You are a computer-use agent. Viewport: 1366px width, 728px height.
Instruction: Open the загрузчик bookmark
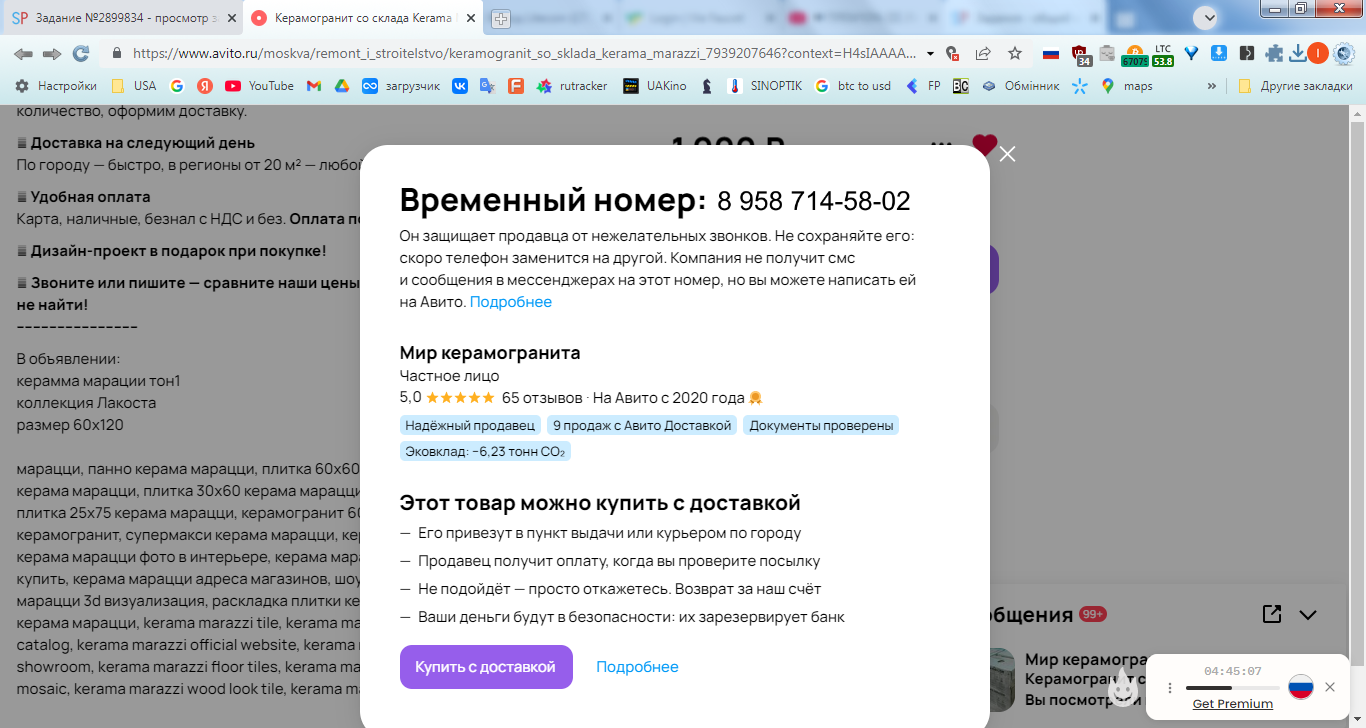tap(401, 86)
